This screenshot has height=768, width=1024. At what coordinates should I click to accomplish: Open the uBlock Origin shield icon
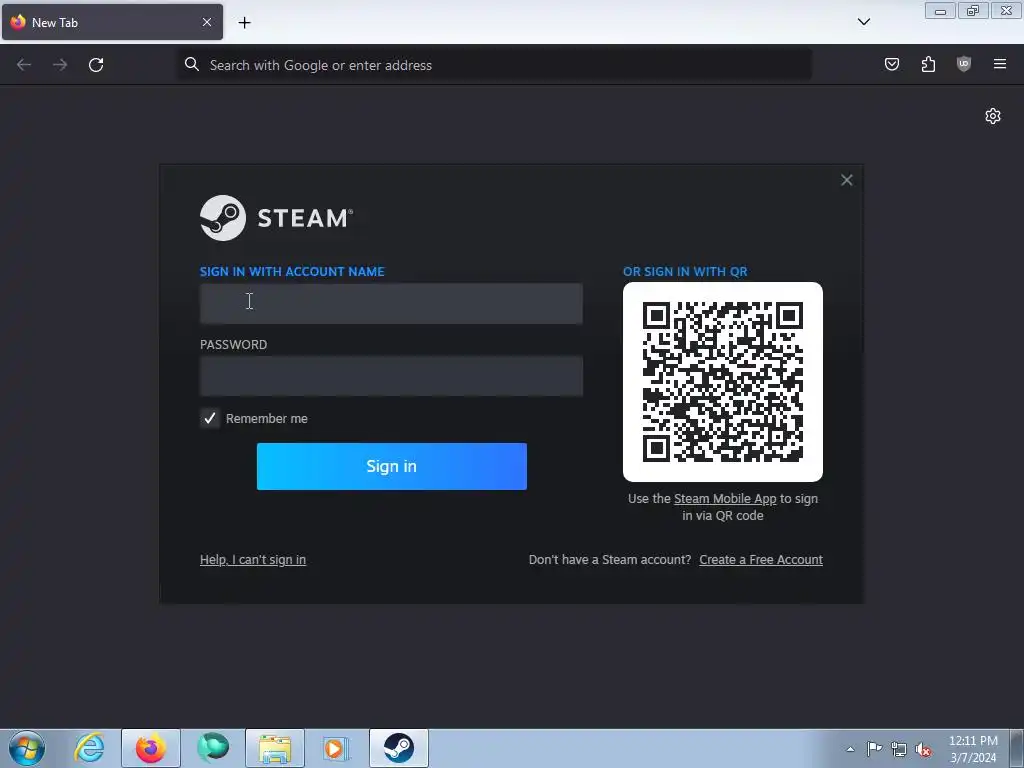(963, 64)
